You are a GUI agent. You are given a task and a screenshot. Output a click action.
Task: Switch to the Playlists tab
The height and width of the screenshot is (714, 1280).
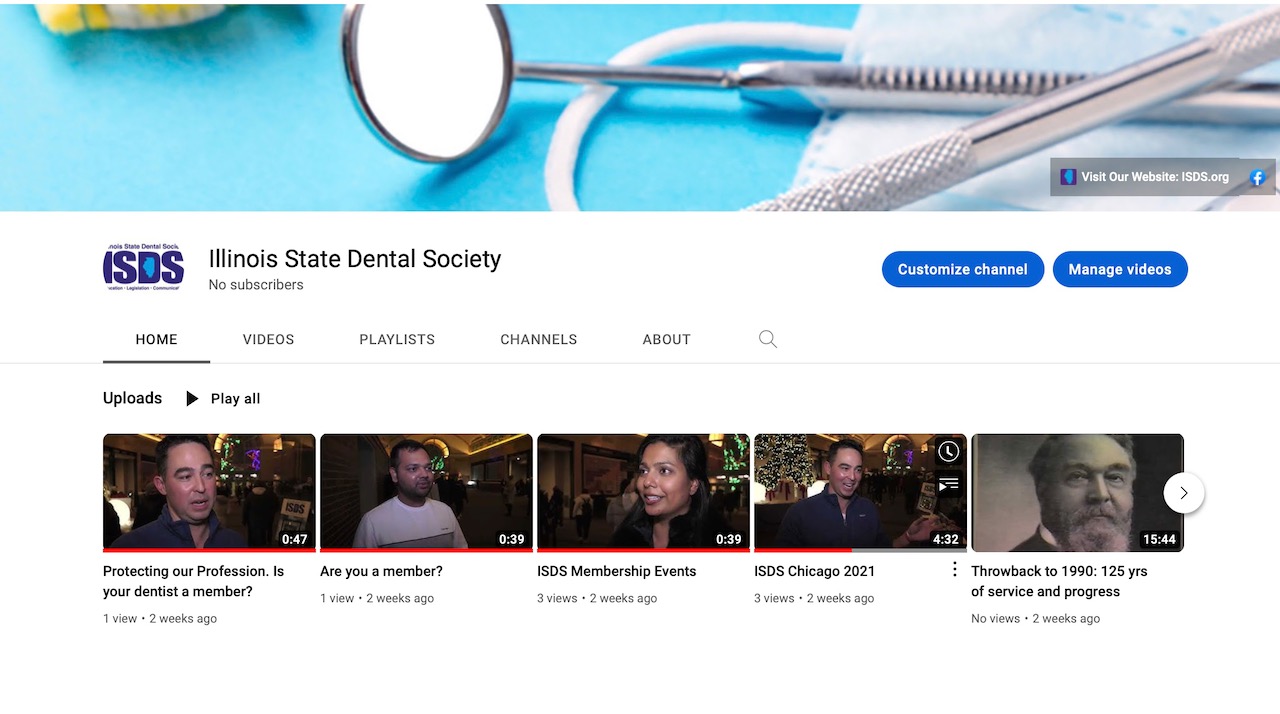tap(397, 339)
